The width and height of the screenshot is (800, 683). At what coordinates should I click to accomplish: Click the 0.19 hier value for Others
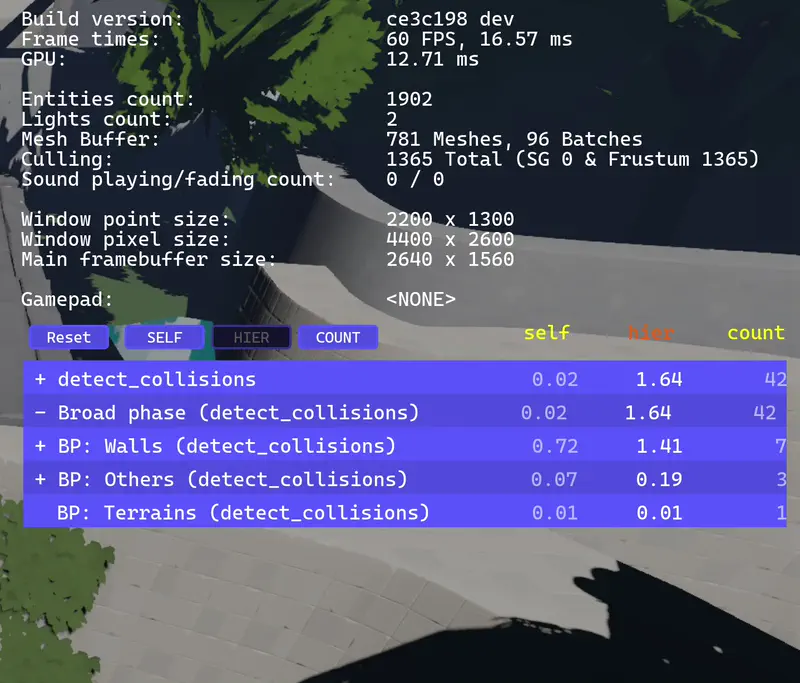coord(659,480)
